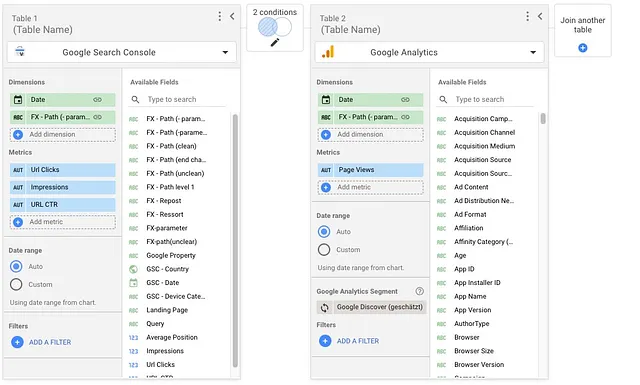Collapse Table 2 panel with arrow
The width and height of the screenshot is (640, 385).
[540, 16]
